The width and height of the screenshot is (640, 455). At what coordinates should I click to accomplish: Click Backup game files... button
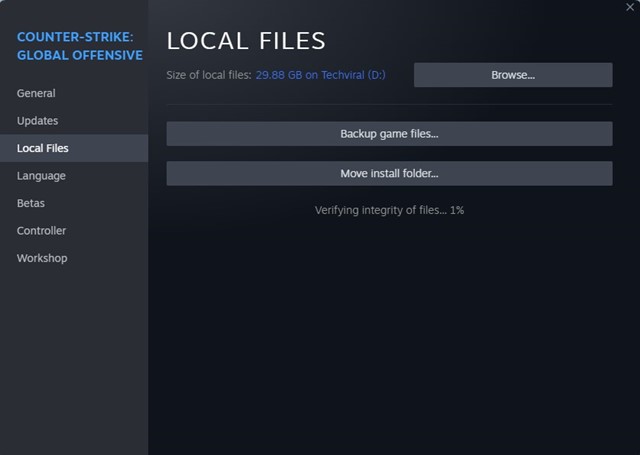pos(389,134)
